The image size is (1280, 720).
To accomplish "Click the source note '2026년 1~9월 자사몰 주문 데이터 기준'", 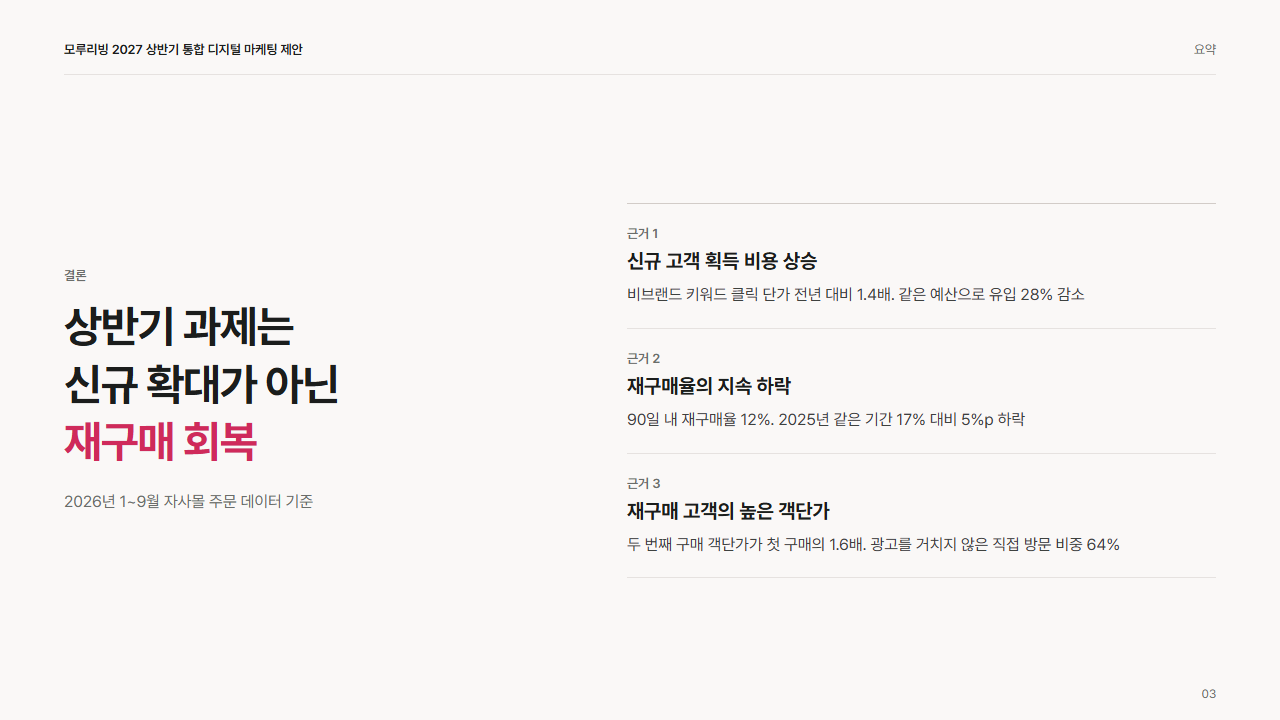I will [188, 501].
